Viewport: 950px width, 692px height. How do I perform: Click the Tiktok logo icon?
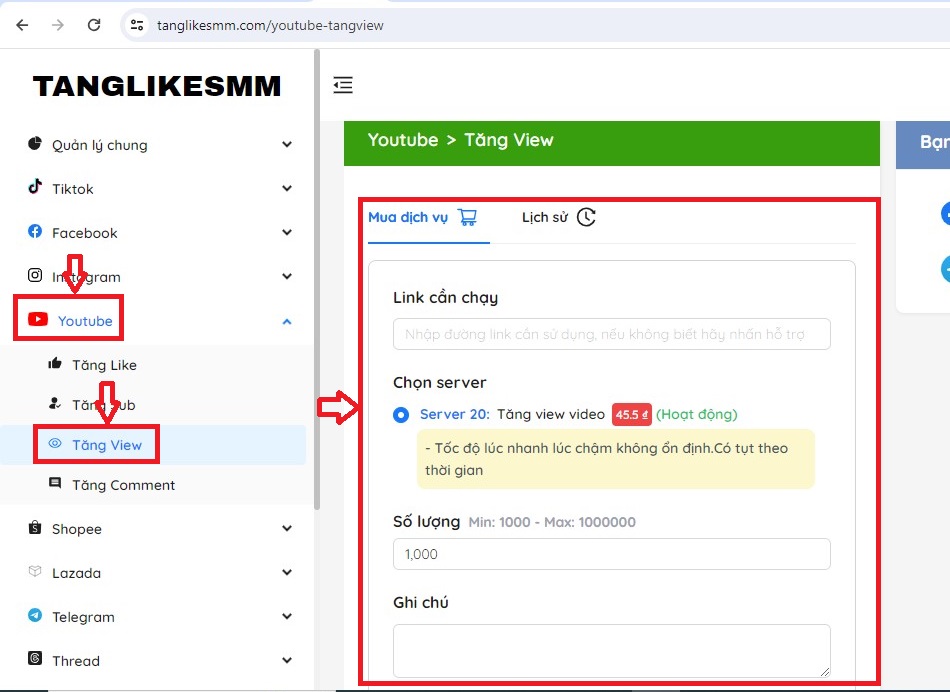tap(35, 187)
